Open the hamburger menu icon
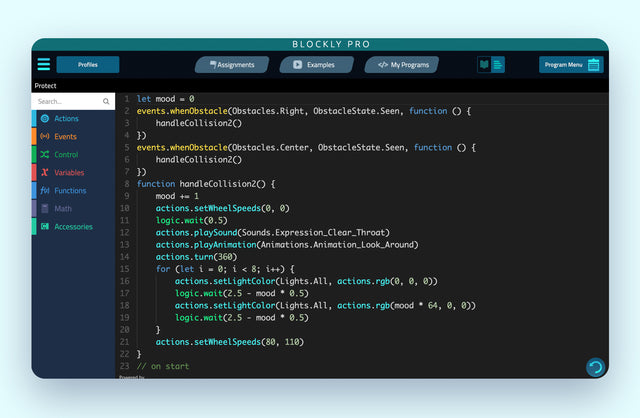Screen dimensions: 640x418 pyautogui.click(x=44, y=65)
